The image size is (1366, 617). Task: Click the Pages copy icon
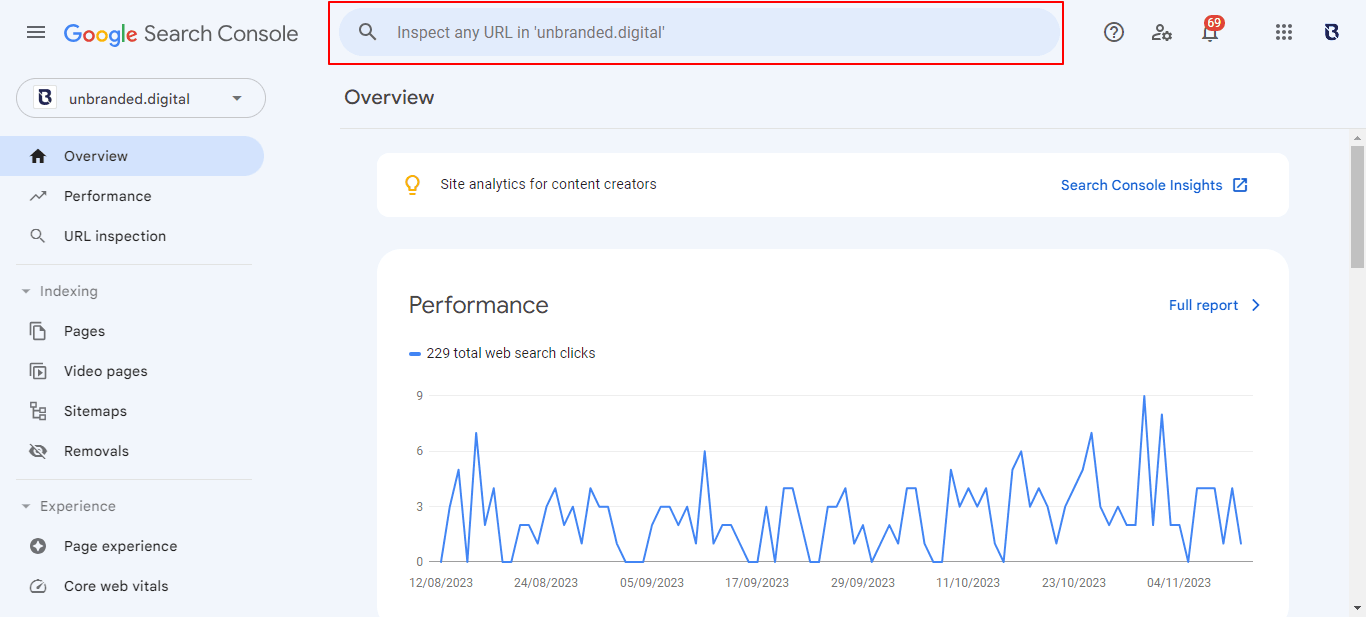click(38, 331)
